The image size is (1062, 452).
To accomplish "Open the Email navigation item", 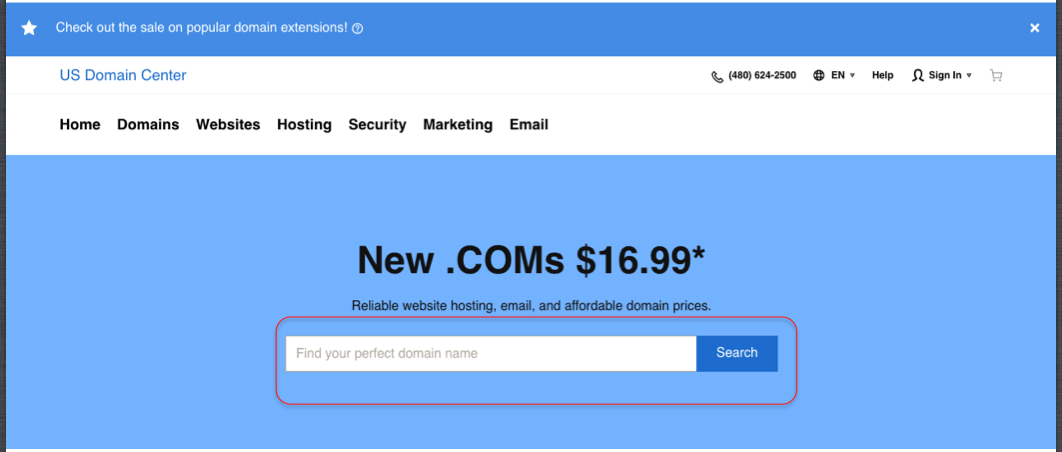I will [x=529, y=125].
